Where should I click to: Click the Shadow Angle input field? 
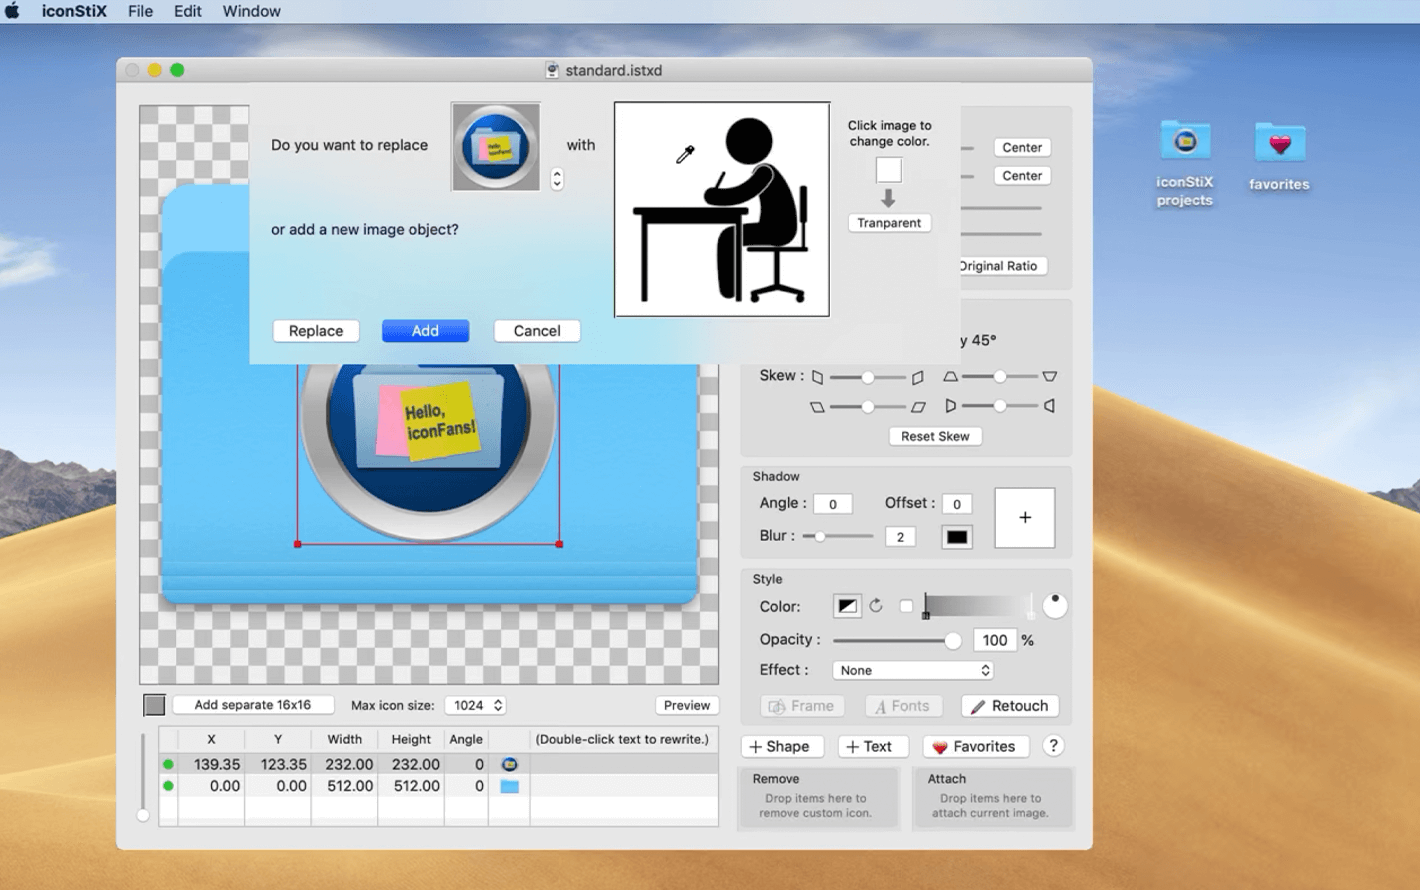tap(832, 504)
